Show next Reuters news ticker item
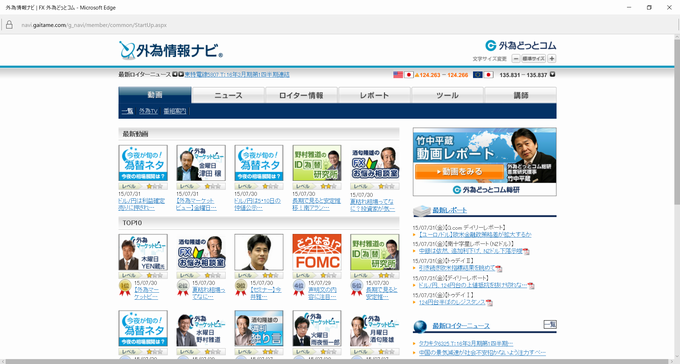The height and width of the screenshot is (364, 680). pos(181,75)
